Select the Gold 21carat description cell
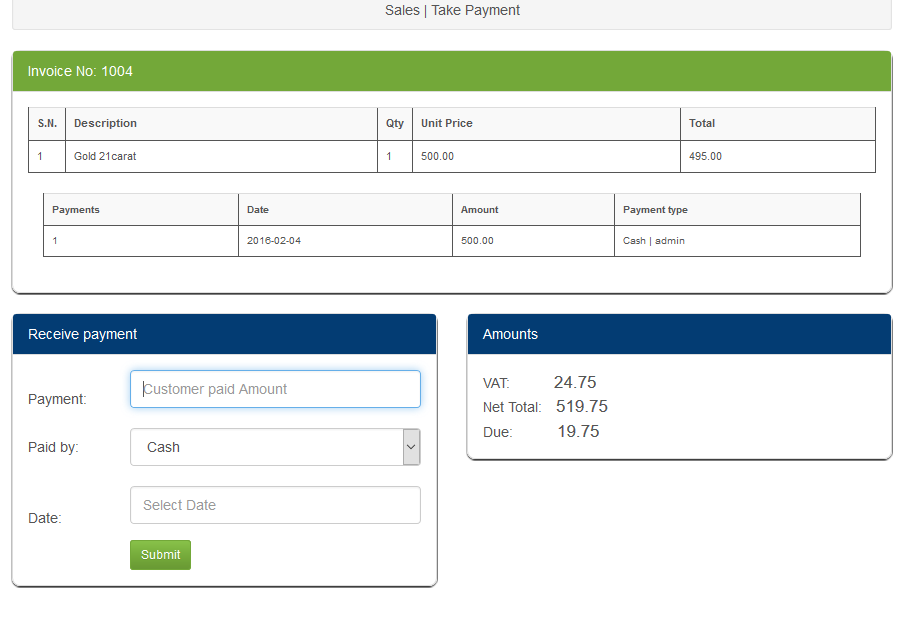The height and width of the screenshot is (621, 921). click(x=221, y=156)
